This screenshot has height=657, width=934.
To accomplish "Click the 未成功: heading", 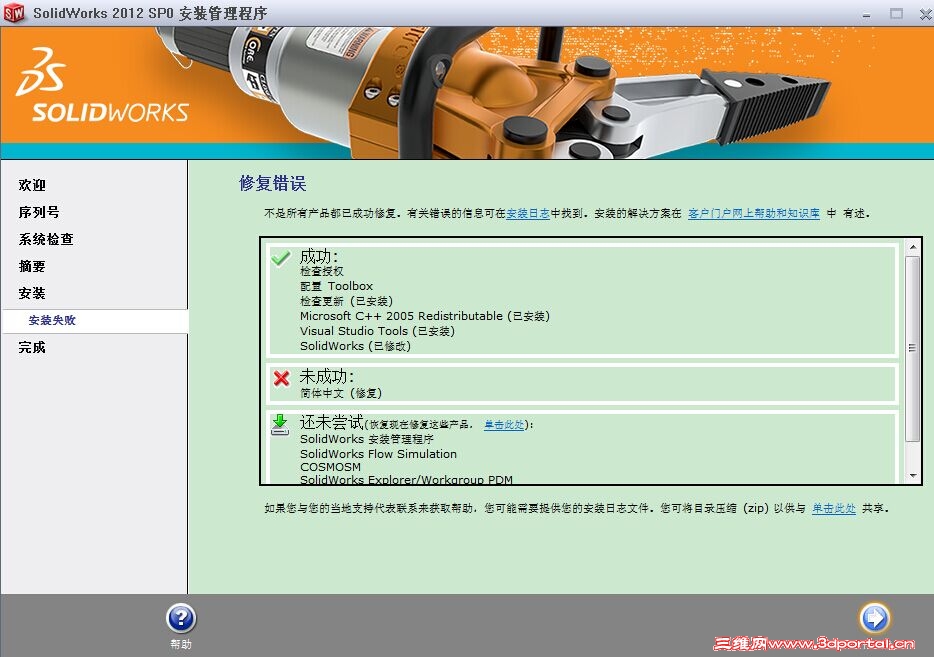I will tap(326, 376).
